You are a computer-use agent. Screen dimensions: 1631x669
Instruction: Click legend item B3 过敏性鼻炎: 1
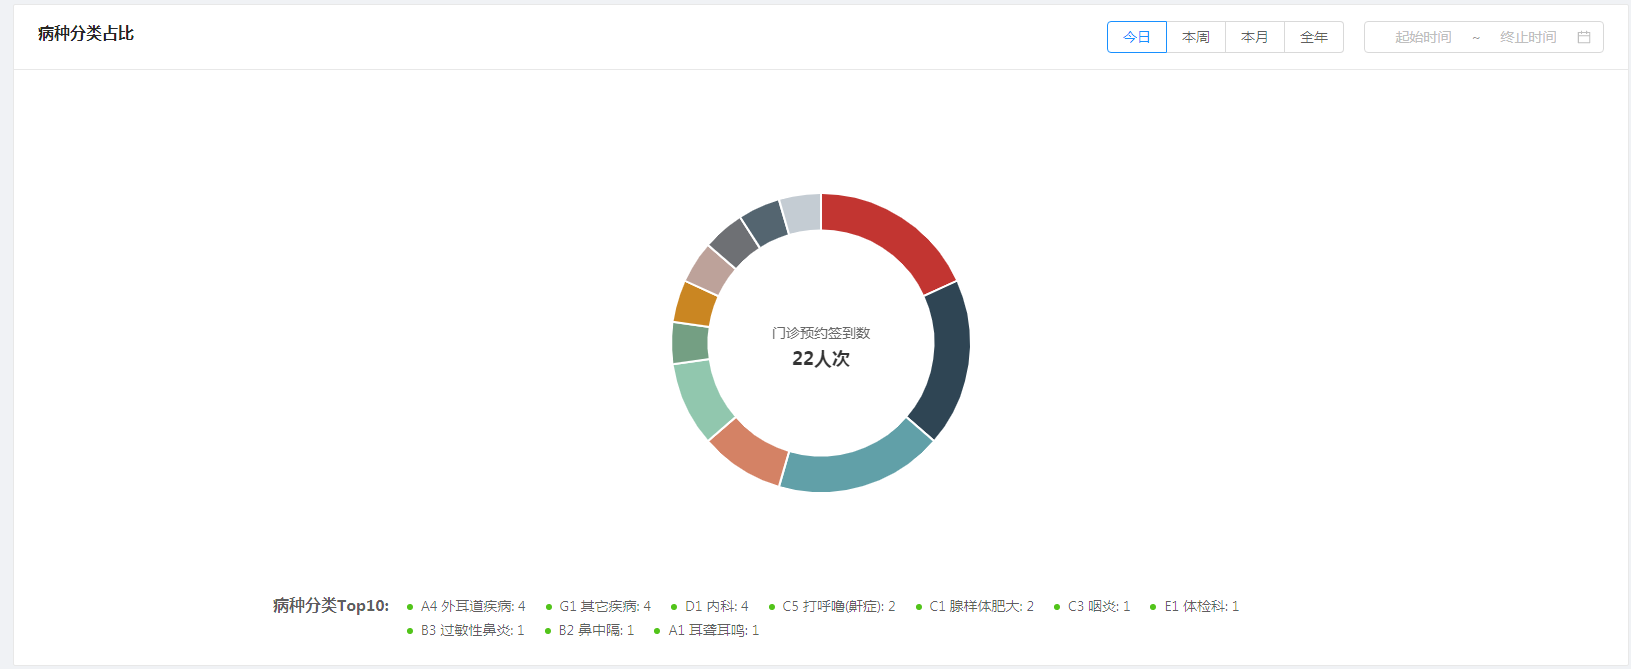(465, 630)
